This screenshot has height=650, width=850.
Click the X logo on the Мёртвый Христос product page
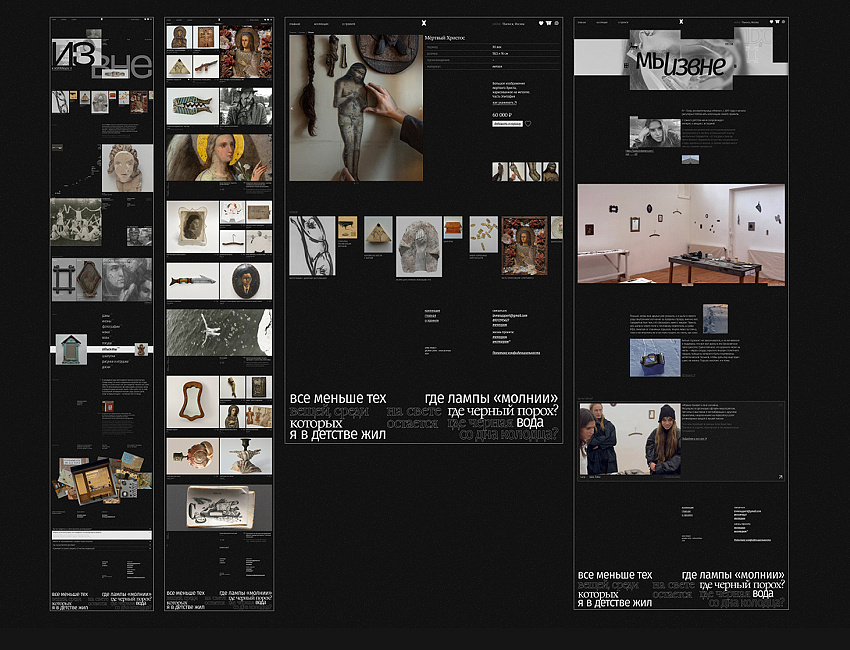point(424,23)
